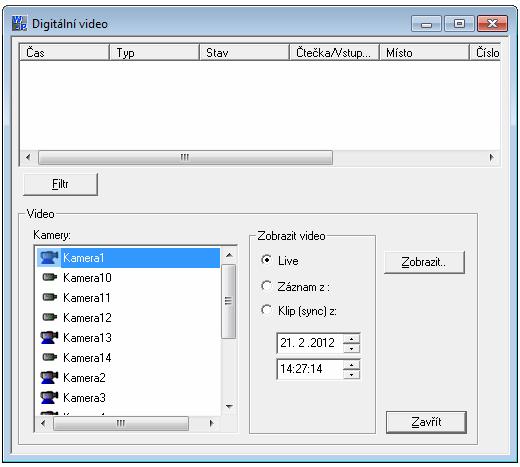
Task: Click the camera list scroll down arrow
Action: (x=229, y=407)
